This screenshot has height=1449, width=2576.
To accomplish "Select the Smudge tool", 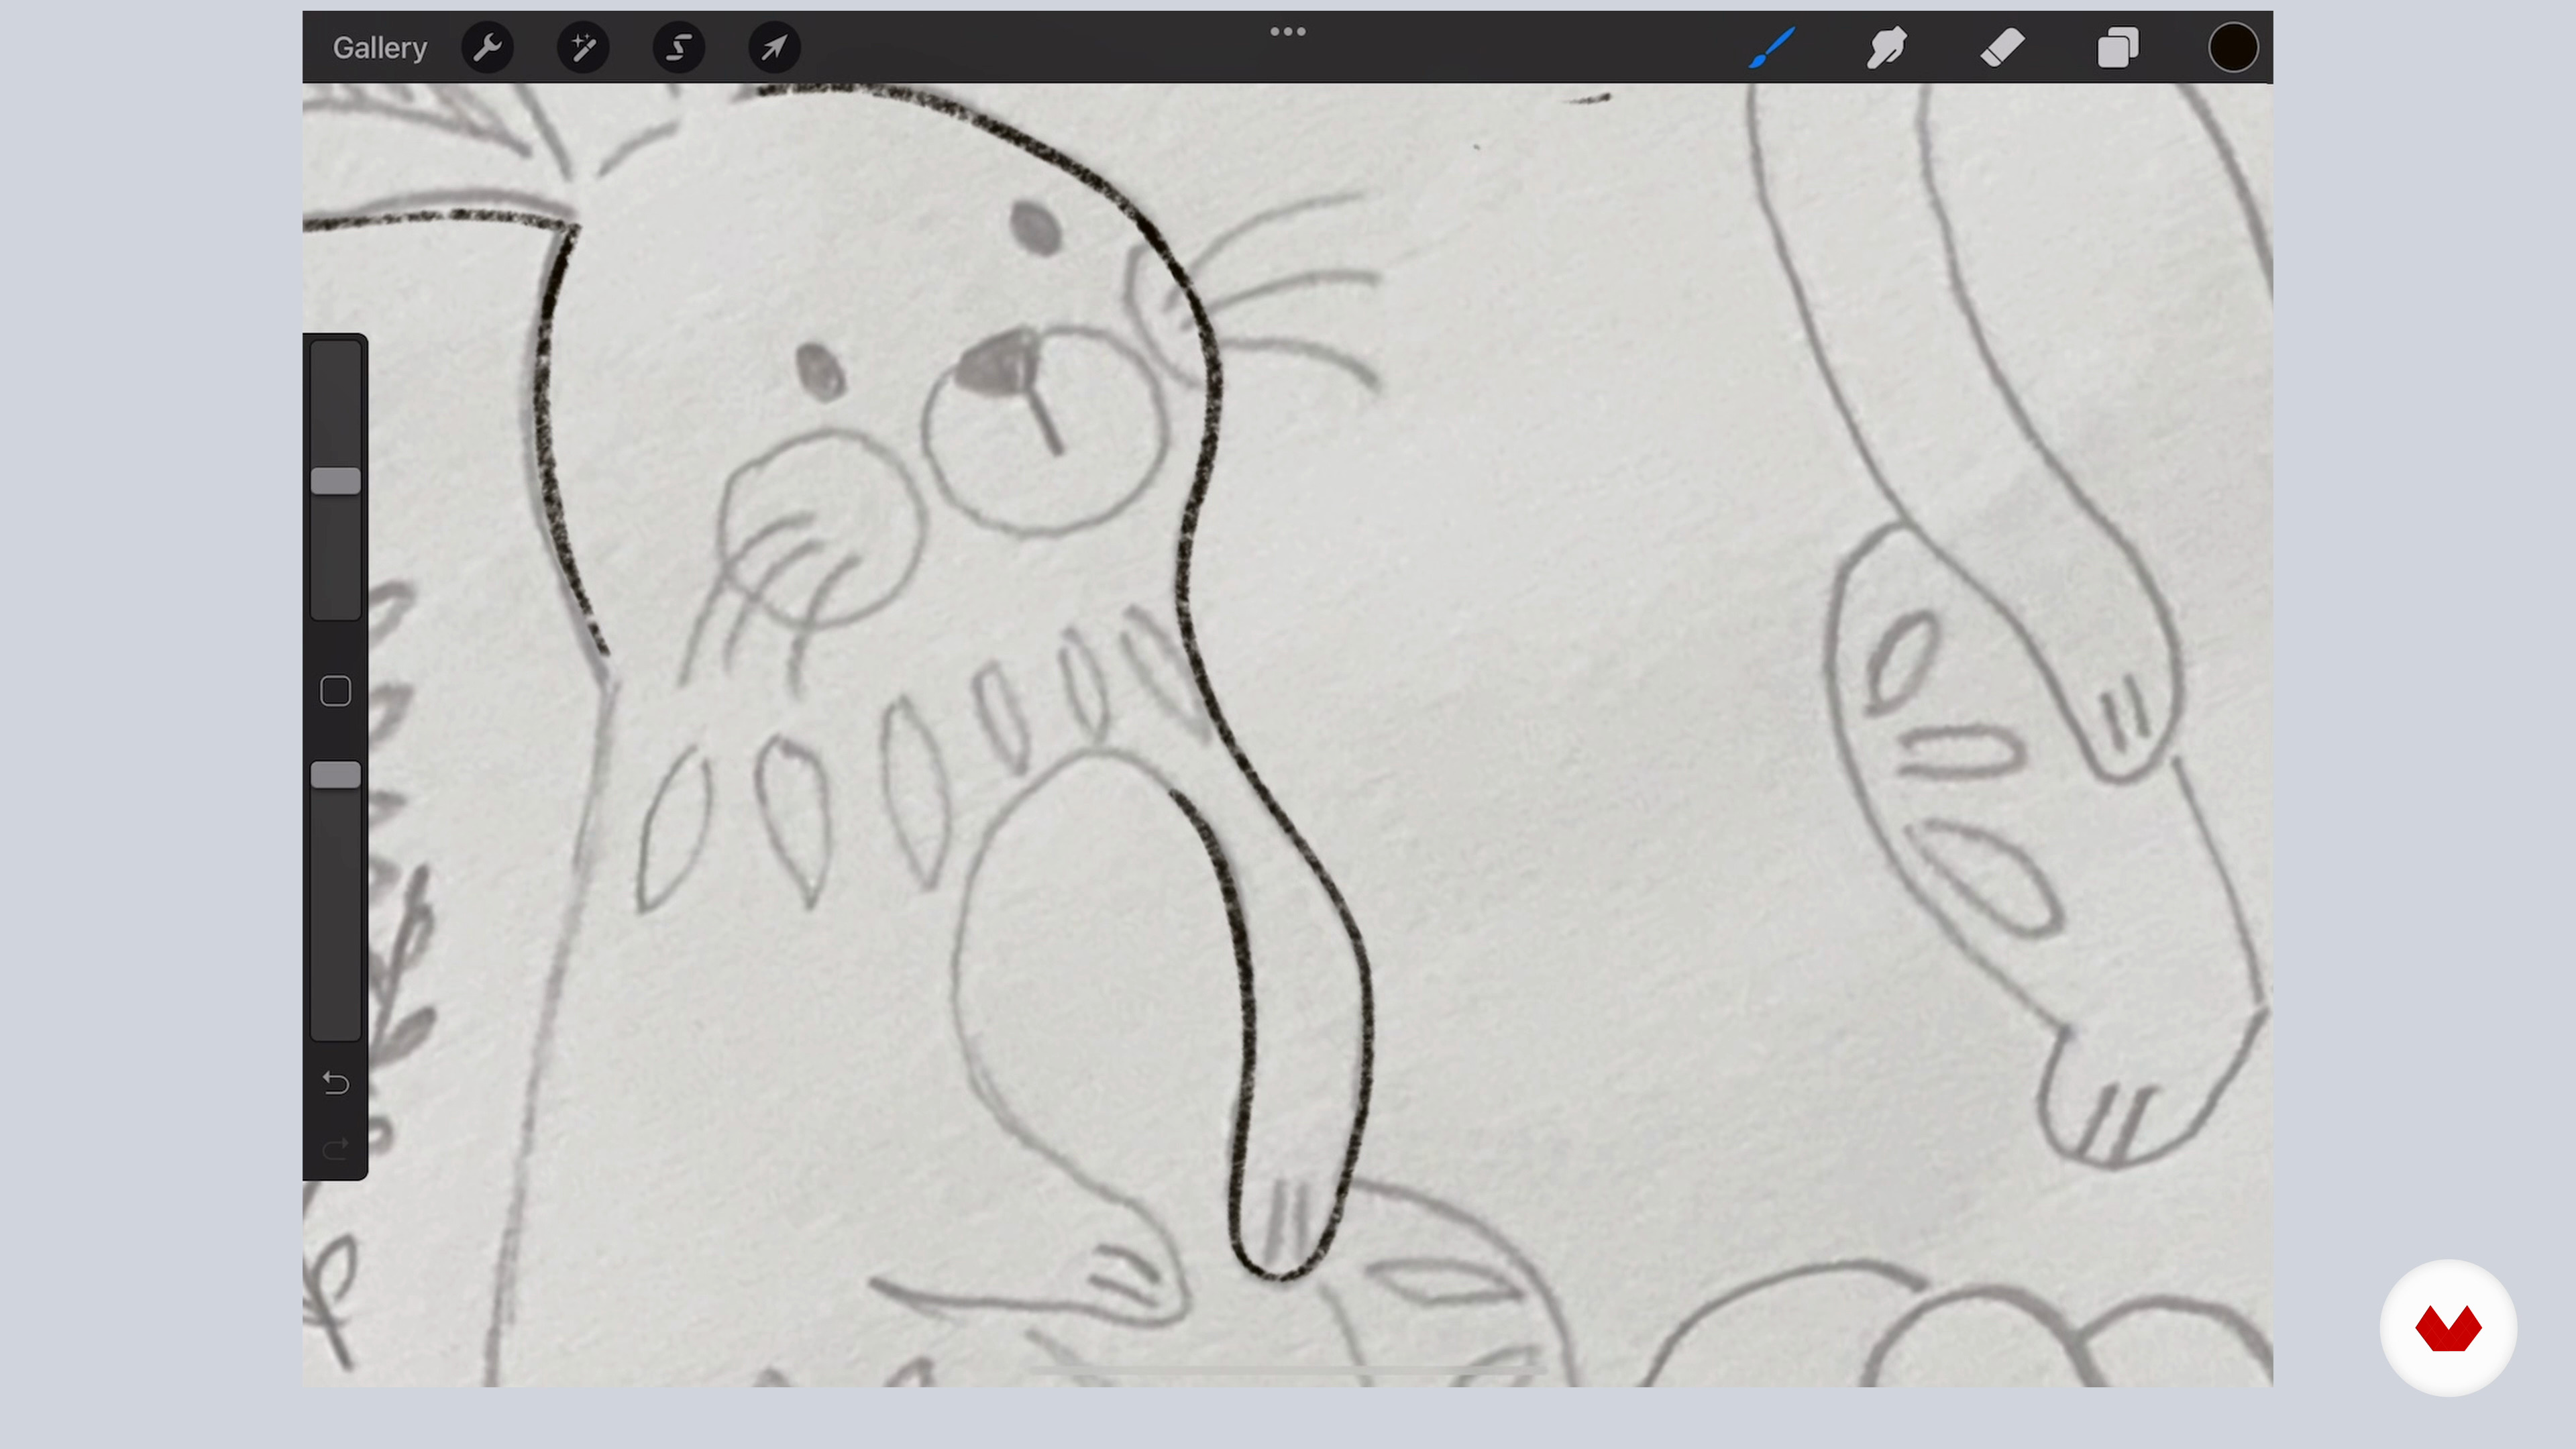I will pyautogui.click(x=1887, y=48).
